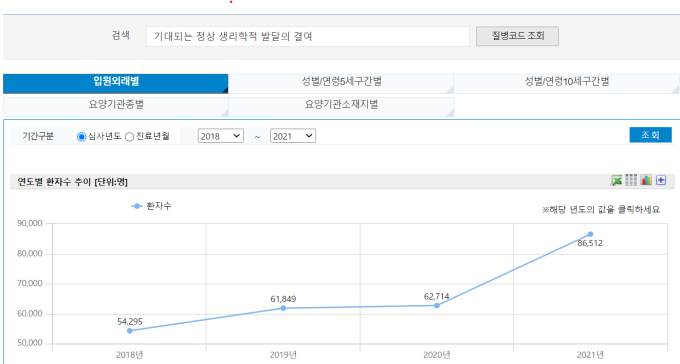Select the 심사년도 radio button
This screenshot has width=680, height=364.
tap(81, 137)
